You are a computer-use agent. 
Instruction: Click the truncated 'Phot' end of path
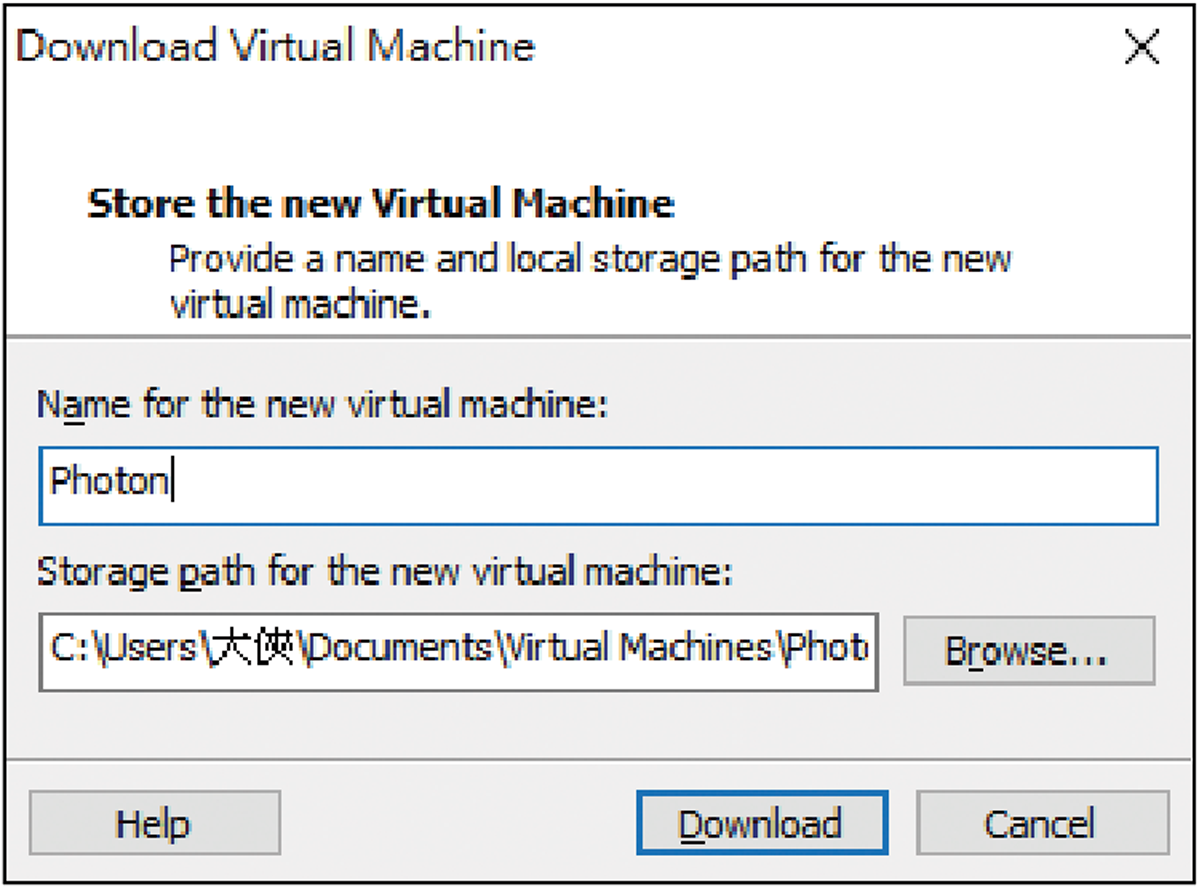(826, 650)
